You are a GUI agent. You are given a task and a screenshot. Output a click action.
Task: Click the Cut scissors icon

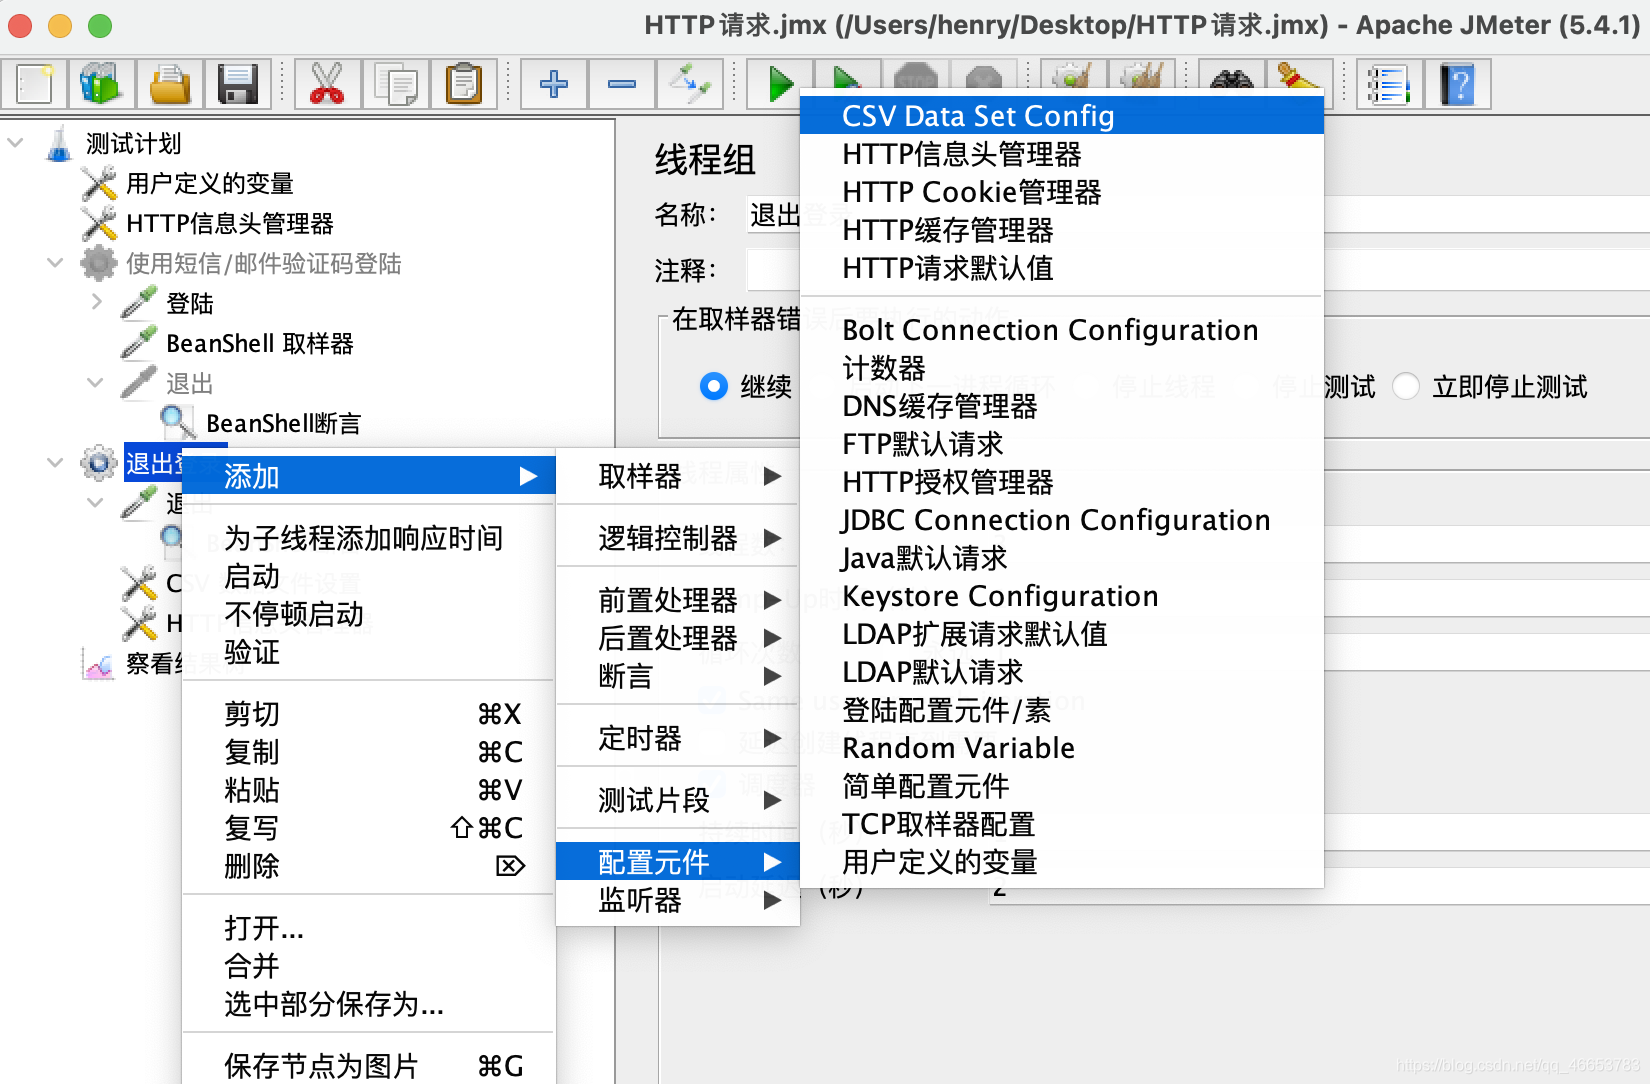[x=328, y=84]
